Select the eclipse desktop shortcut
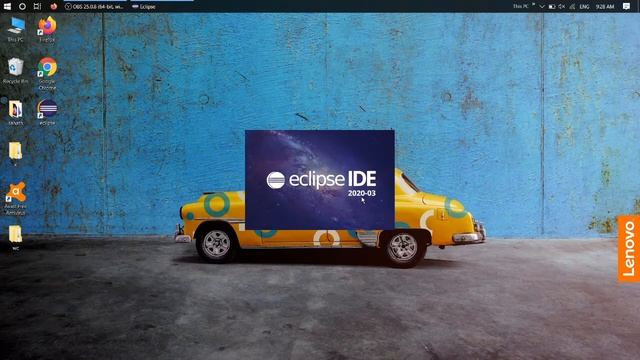 point(47,112)
